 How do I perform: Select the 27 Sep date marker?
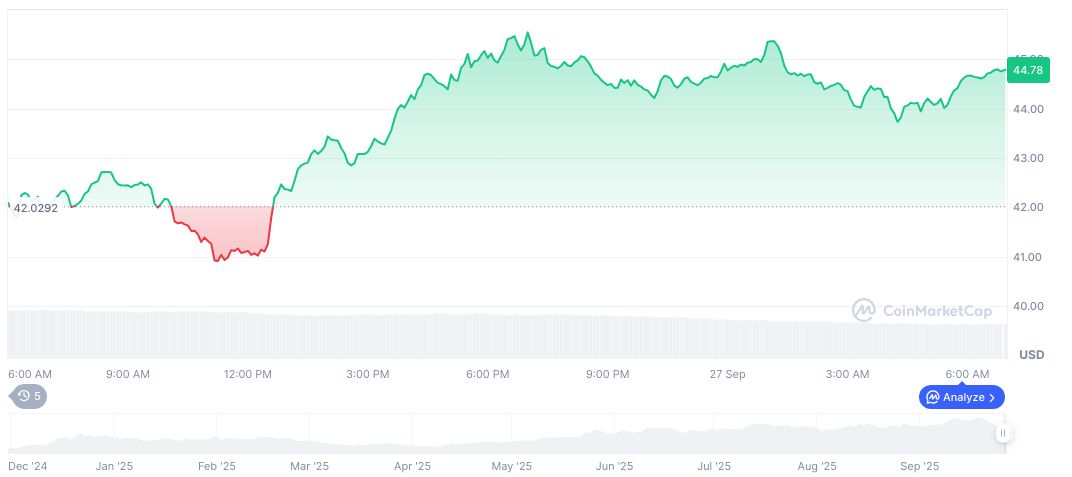[727, 374]
